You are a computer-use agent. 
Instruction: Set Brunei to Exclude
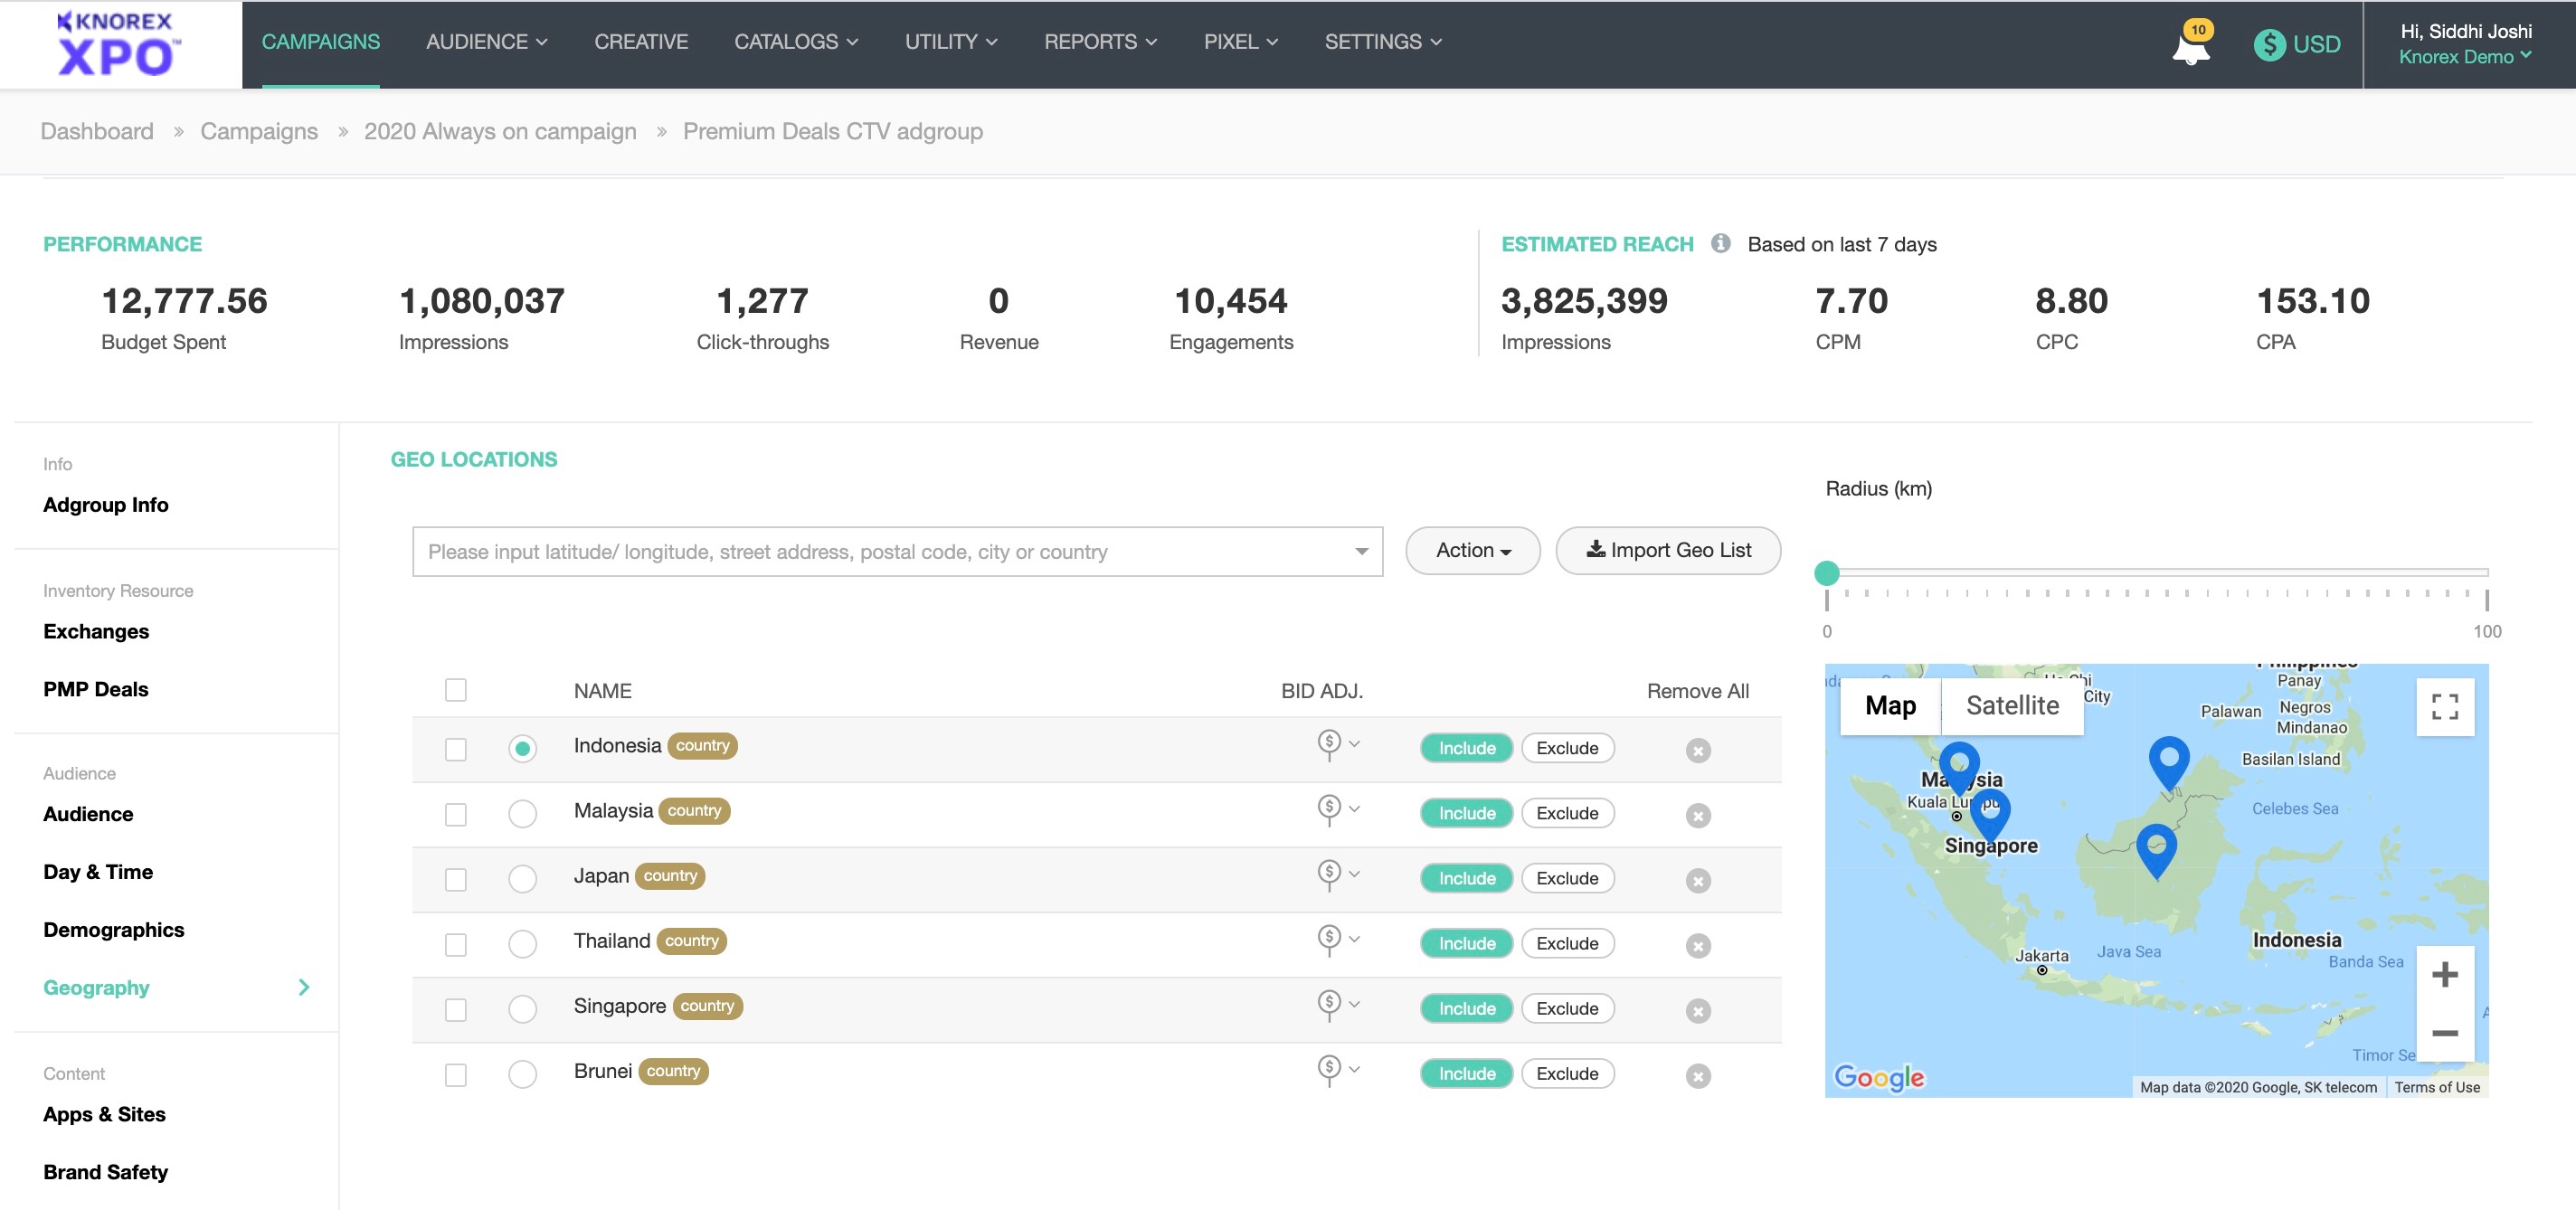click(1567, 1073)
